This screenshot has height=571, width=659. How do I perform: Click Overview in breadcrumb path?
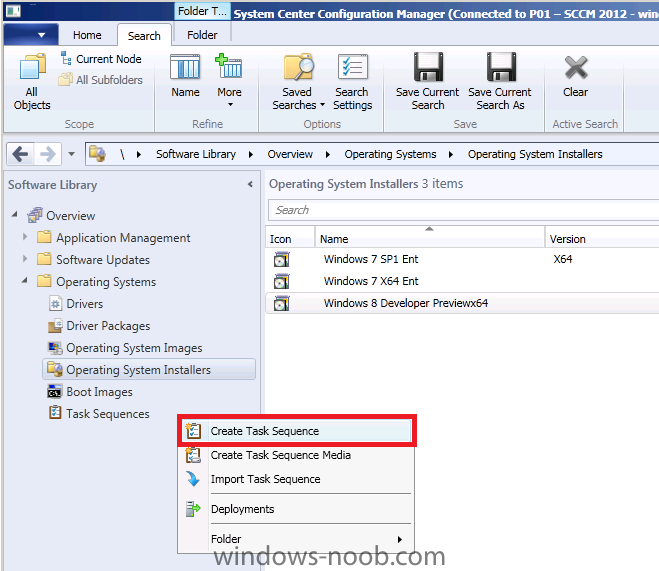(x=290, y=154)
